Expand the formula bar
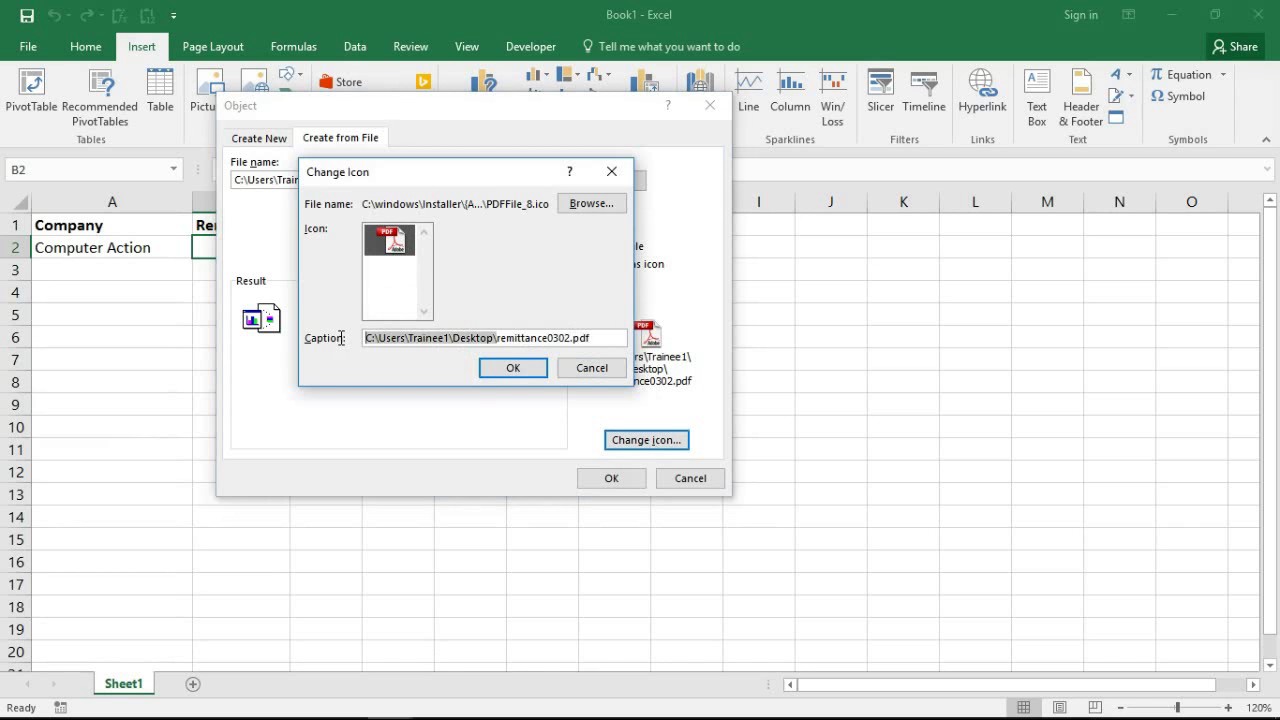1280x720 pixels. (x=1268, y=170)
